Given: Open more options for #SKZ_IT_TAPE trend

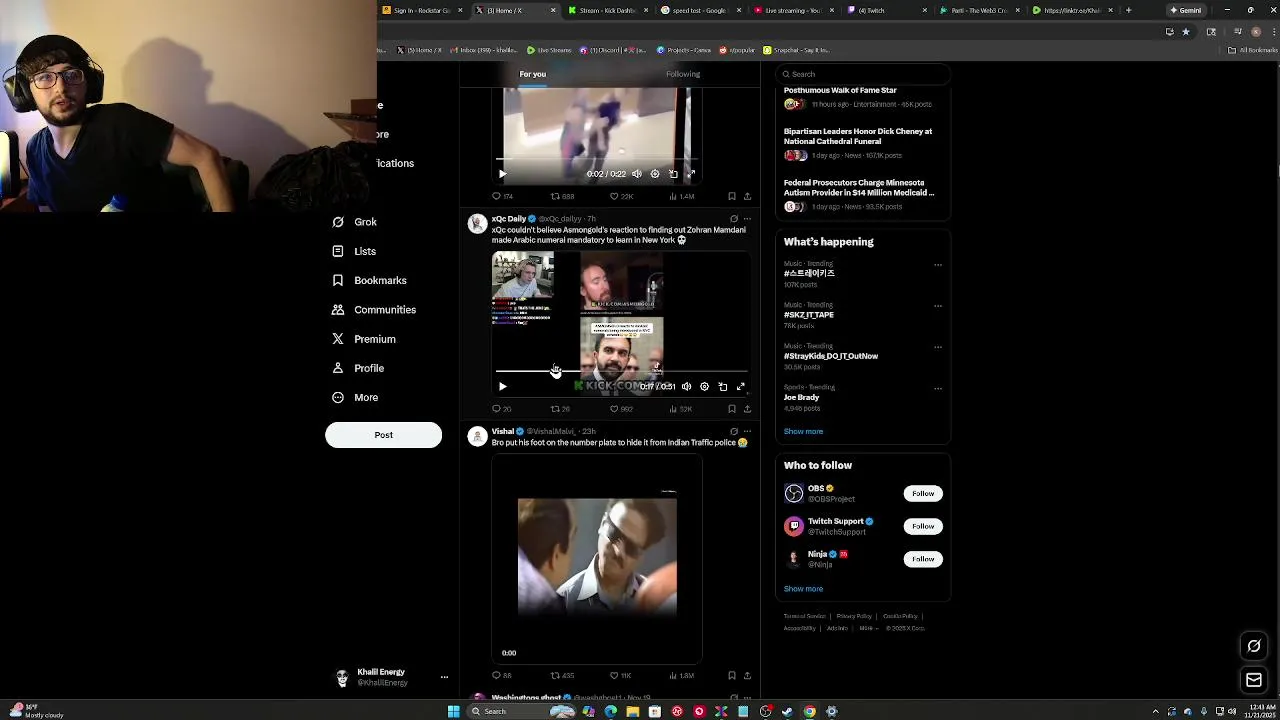Looking at the screenshot, I should coord(938,306).
